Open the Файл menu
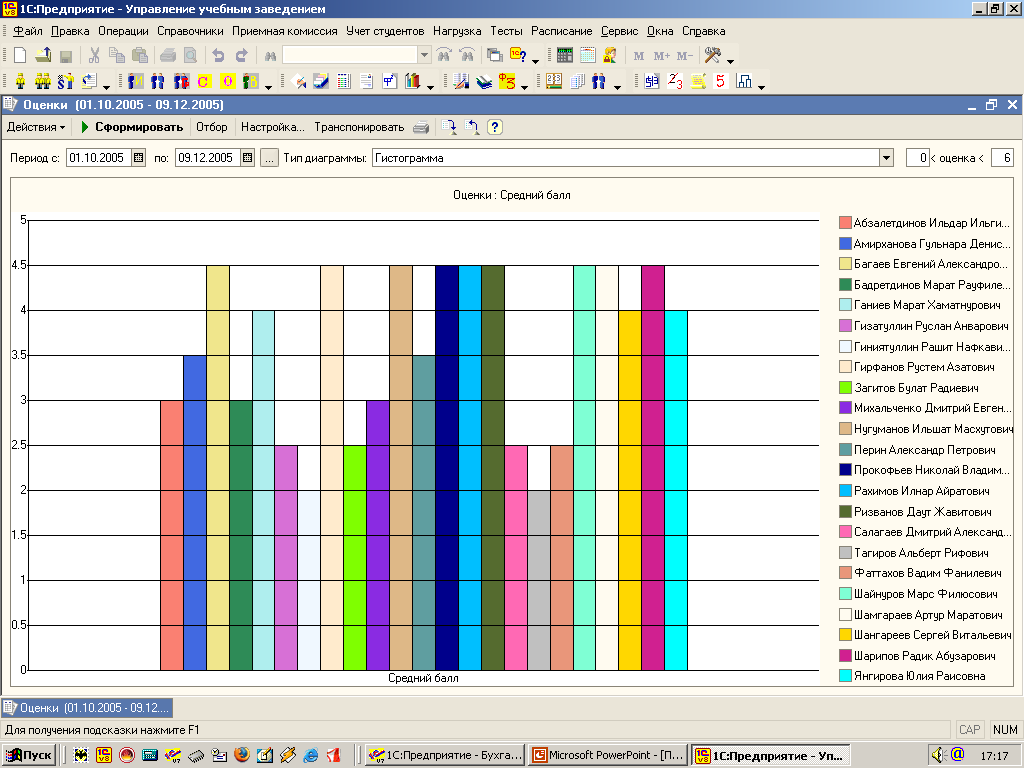 [x=27, y=31]
